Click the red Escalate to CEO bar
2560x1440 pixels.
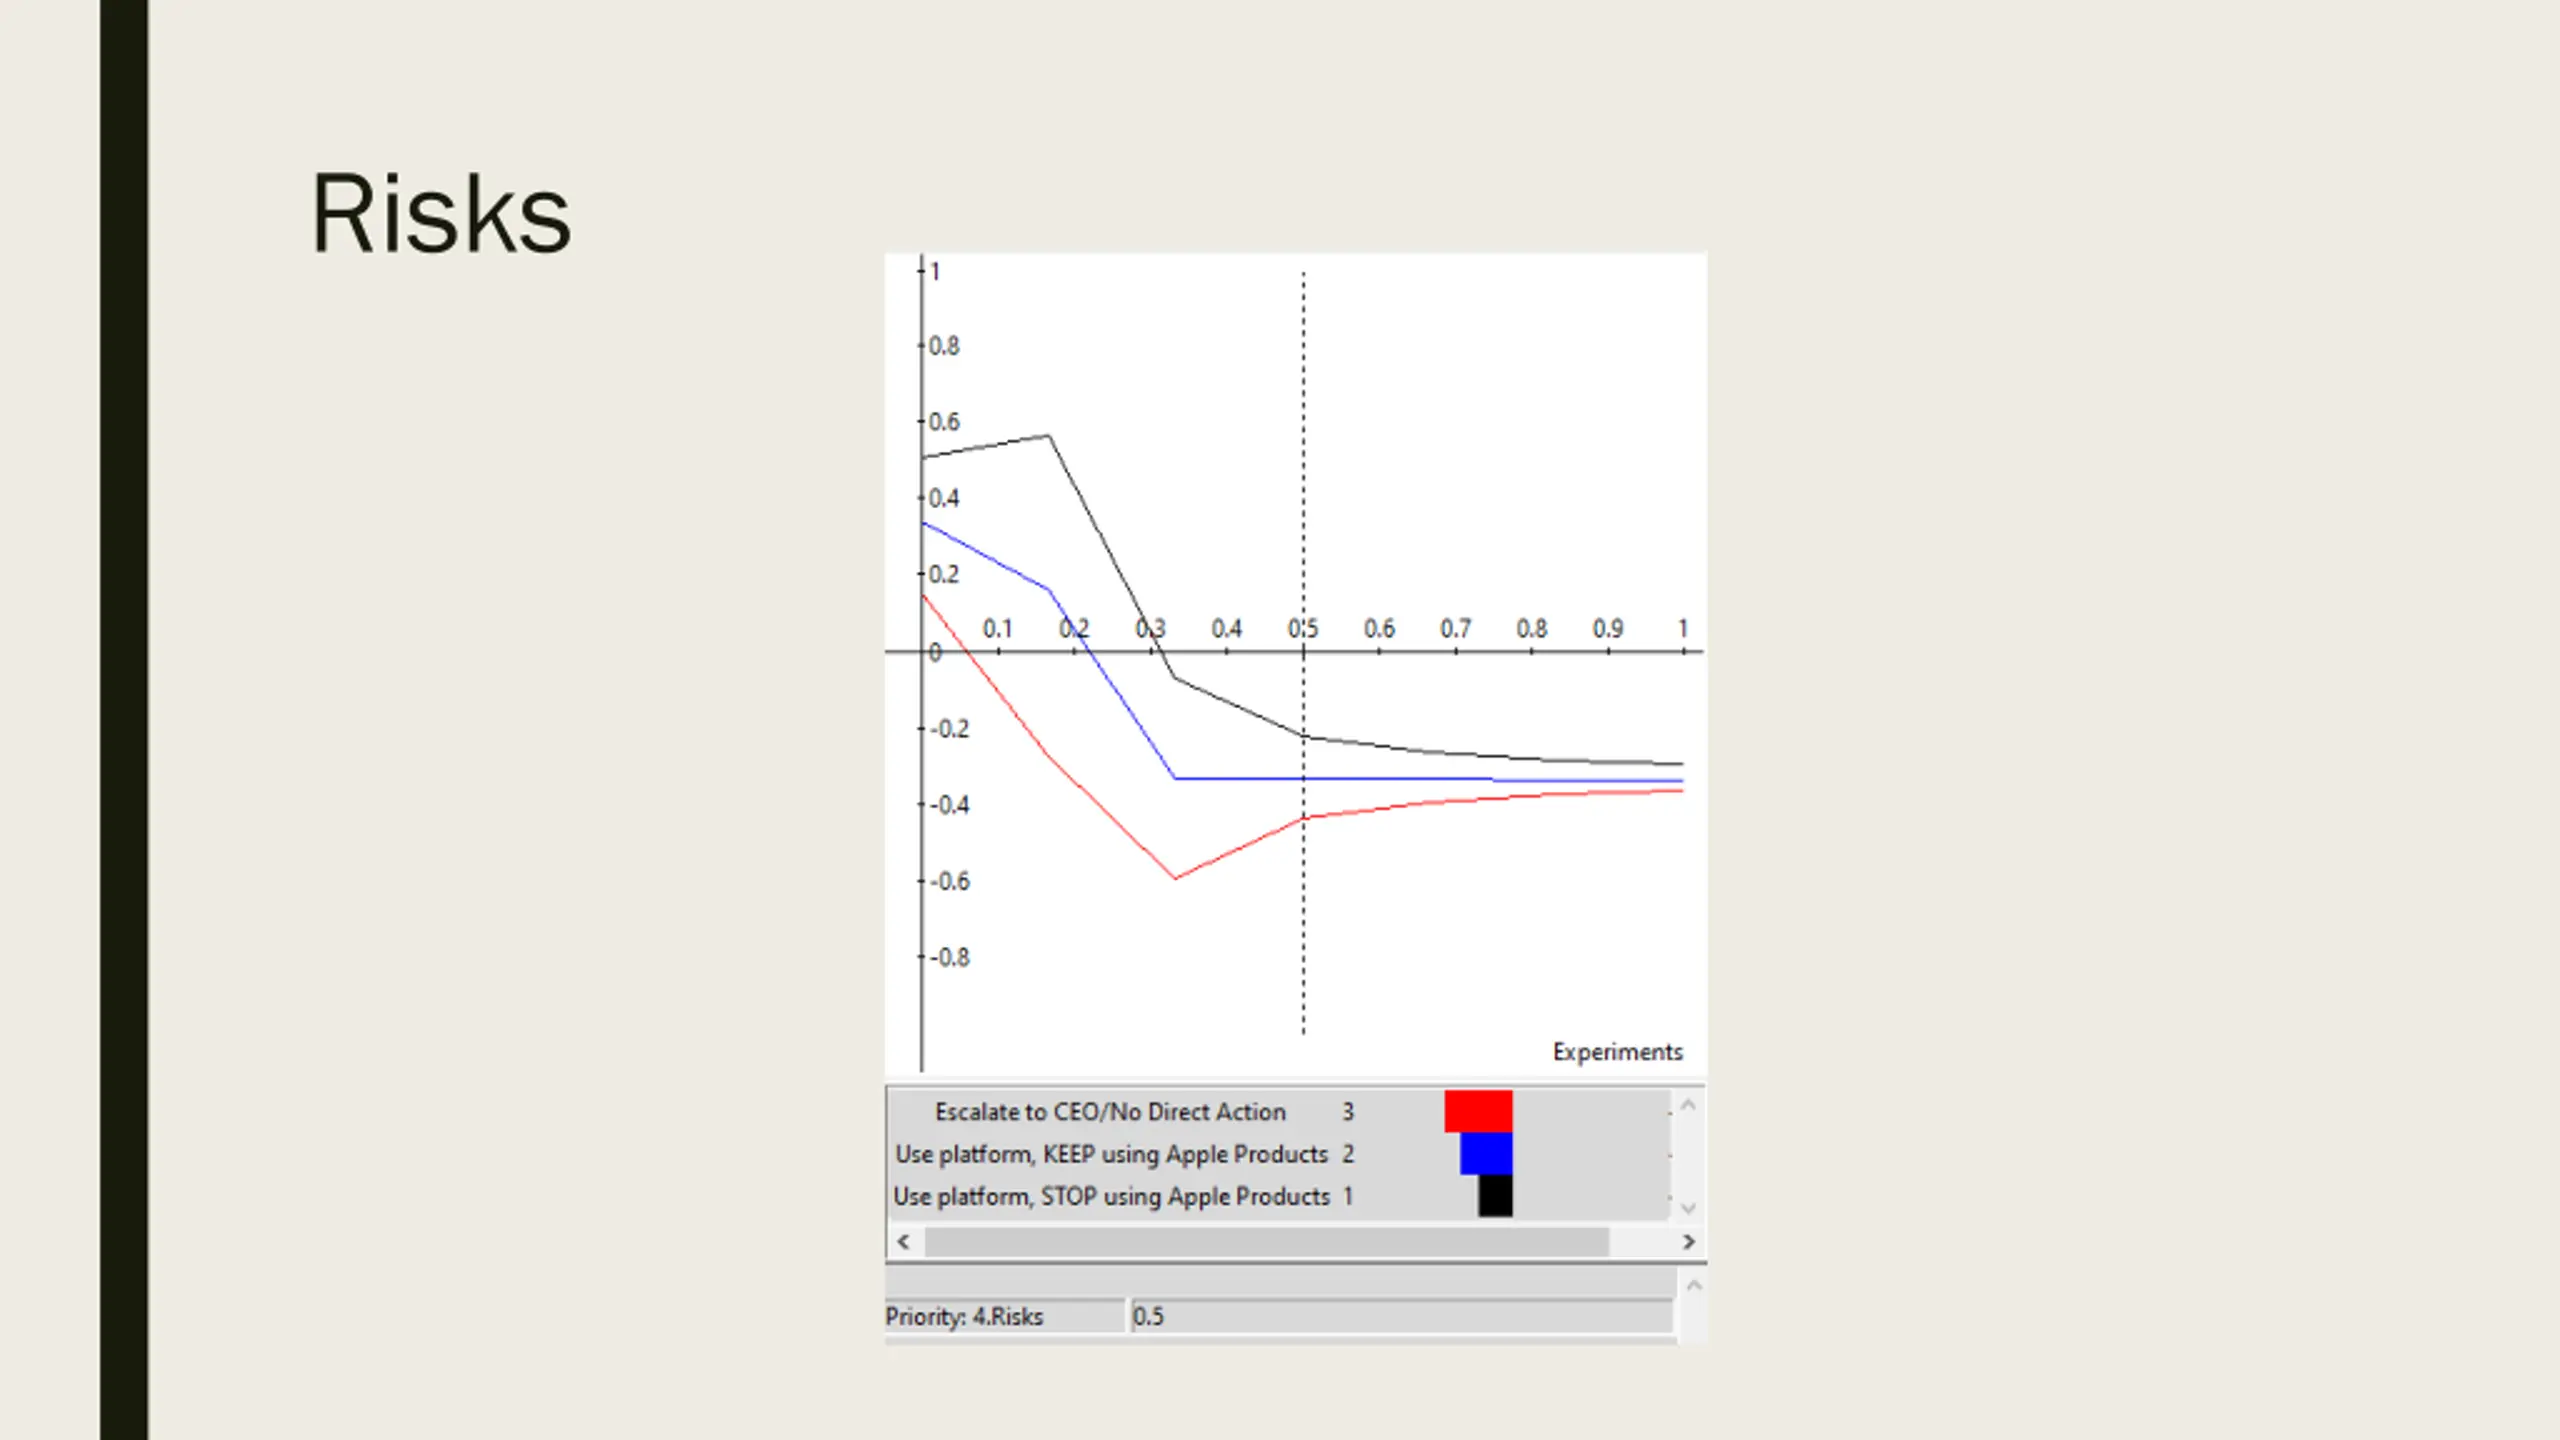click(x=1477, y=1111)
